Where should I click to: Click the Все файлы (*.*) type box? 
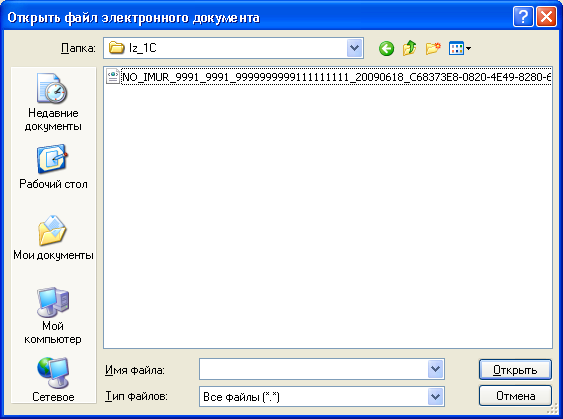click(x=313, y=396)
